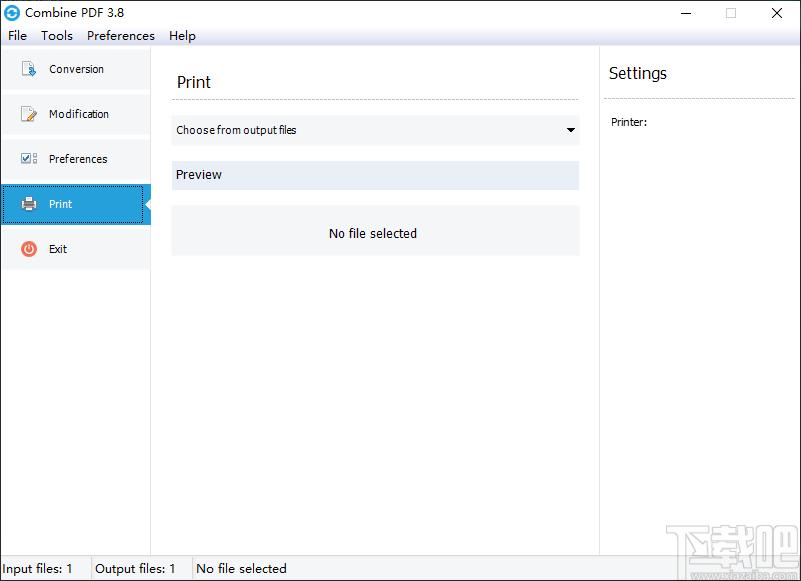Switch to the Modification section
801x581 pixels.
point(78,114)
